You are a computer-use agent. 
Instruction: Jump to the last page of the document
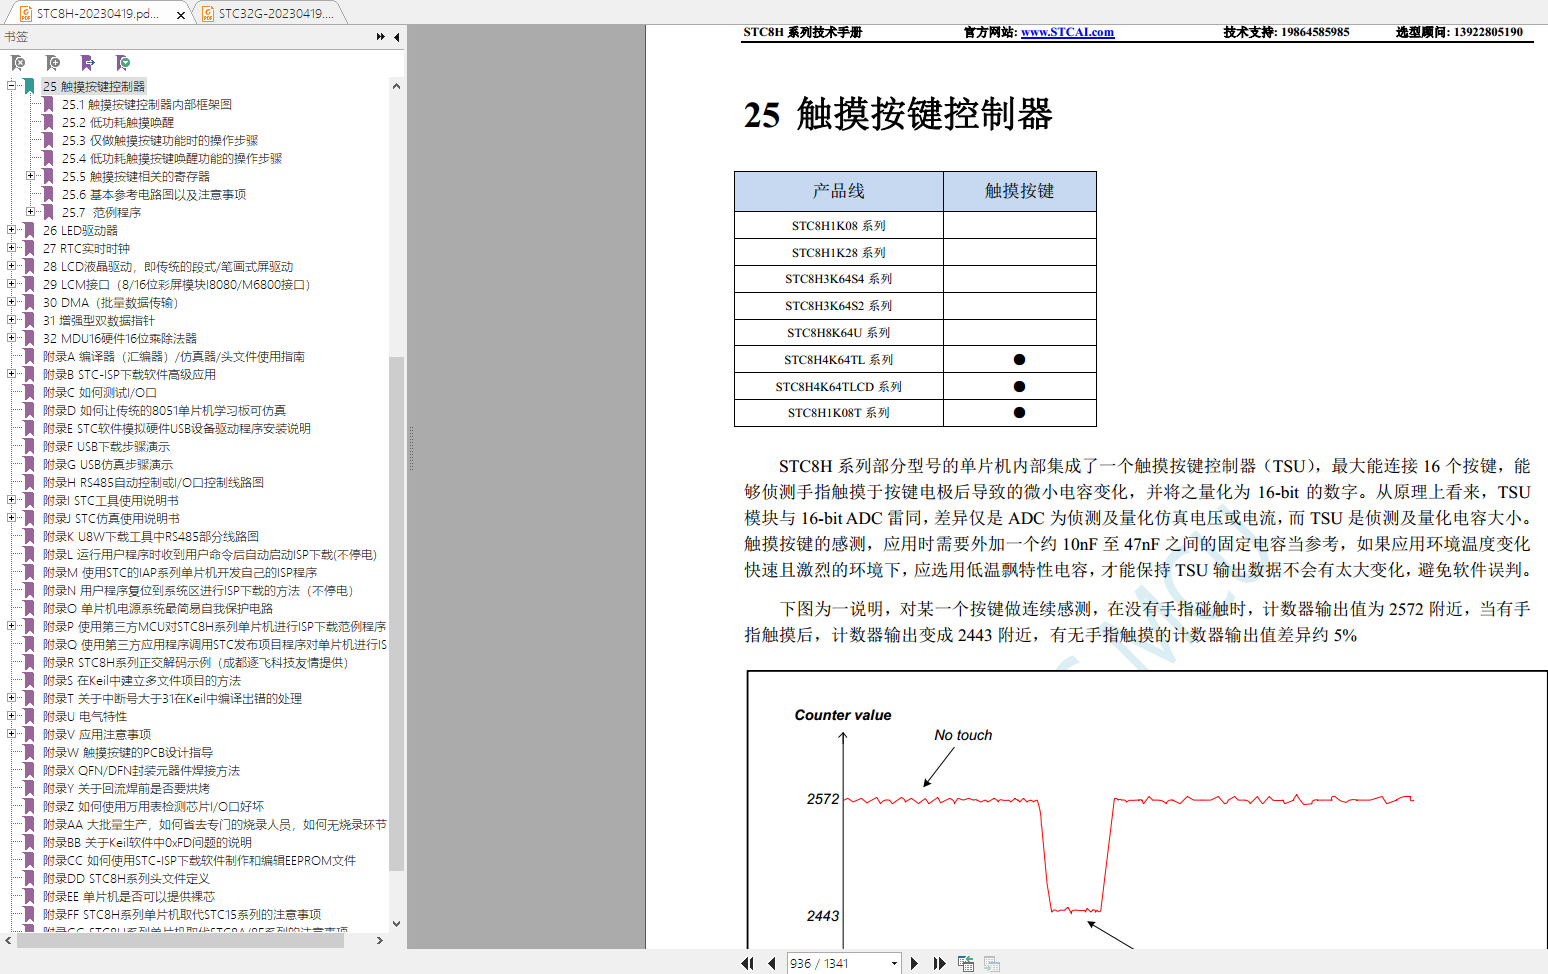[939, 963]
